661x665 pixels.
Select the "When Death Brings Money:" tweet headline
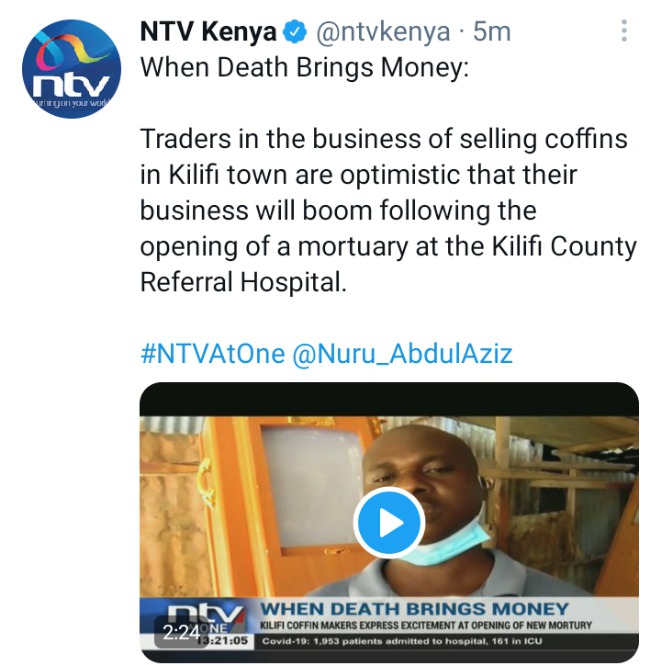304,68
